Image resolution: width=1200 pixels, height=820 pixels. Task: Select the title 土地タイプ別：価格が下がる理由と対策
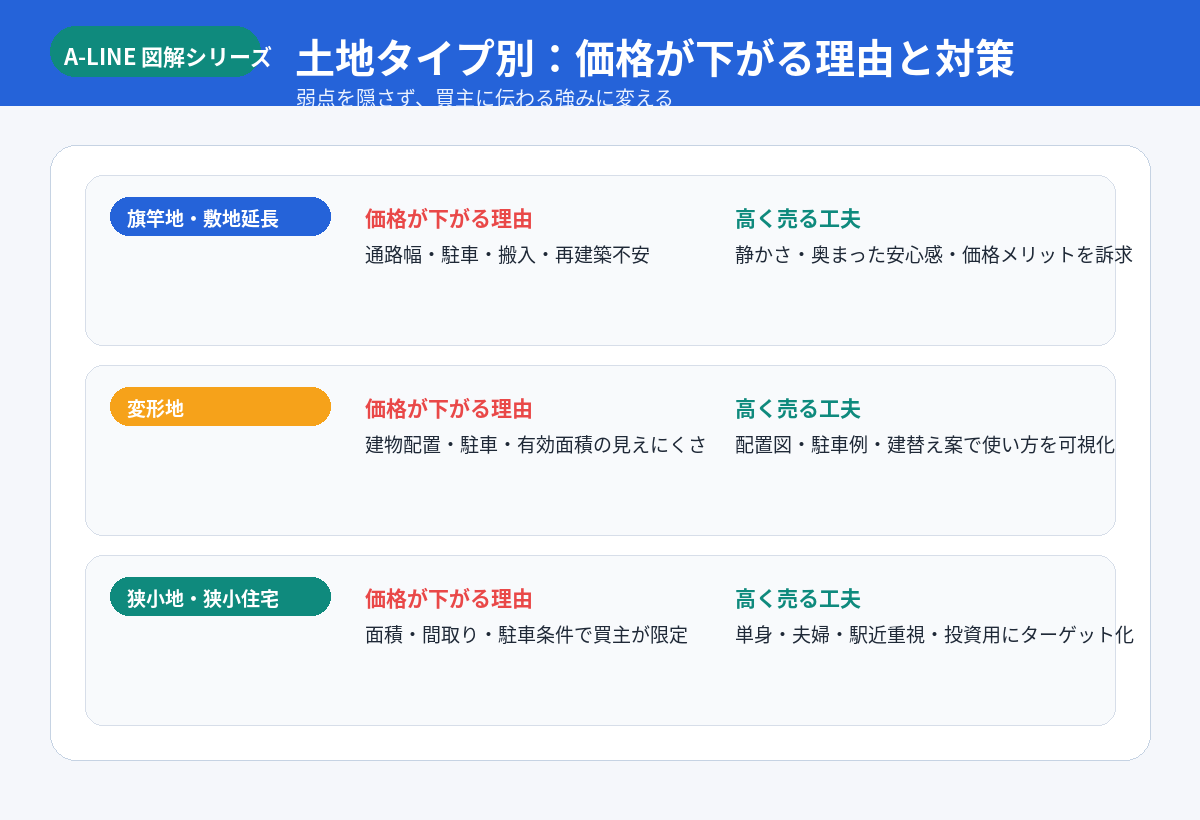pos(655,60)
